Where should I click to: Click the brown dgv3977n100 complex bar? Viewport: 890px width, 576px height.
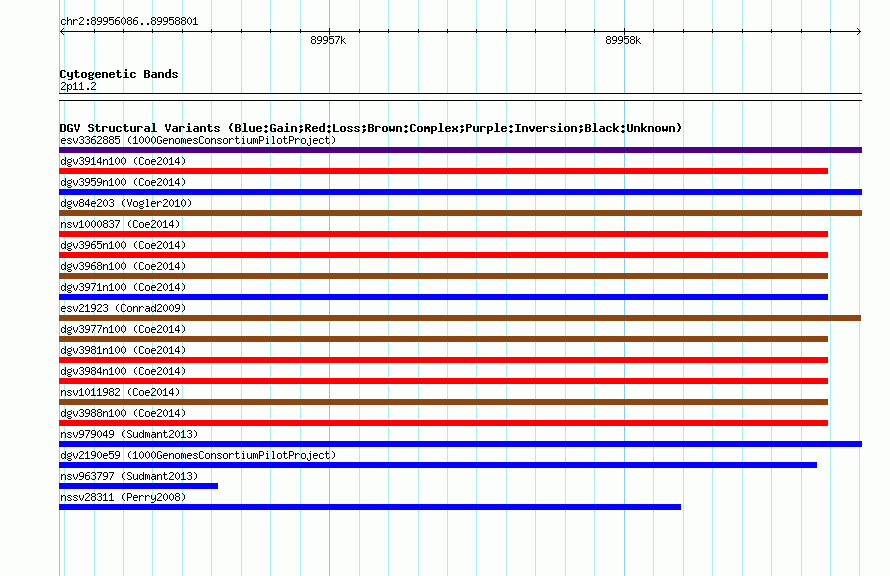tap(443, 339)
